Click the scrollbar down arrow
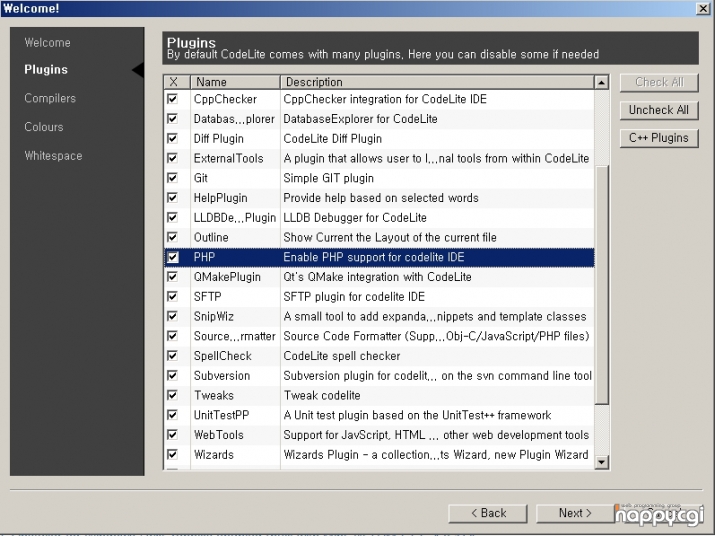Viewport: 715px width, 536px height. pyautogui.click(x=601, y=462)
